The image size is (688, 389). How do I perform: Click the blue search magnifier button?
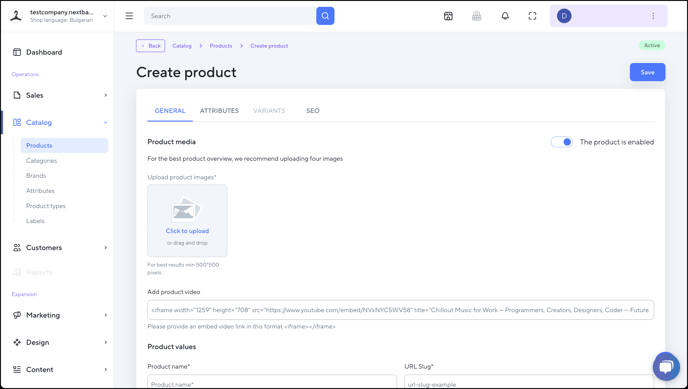pos(325,16)
